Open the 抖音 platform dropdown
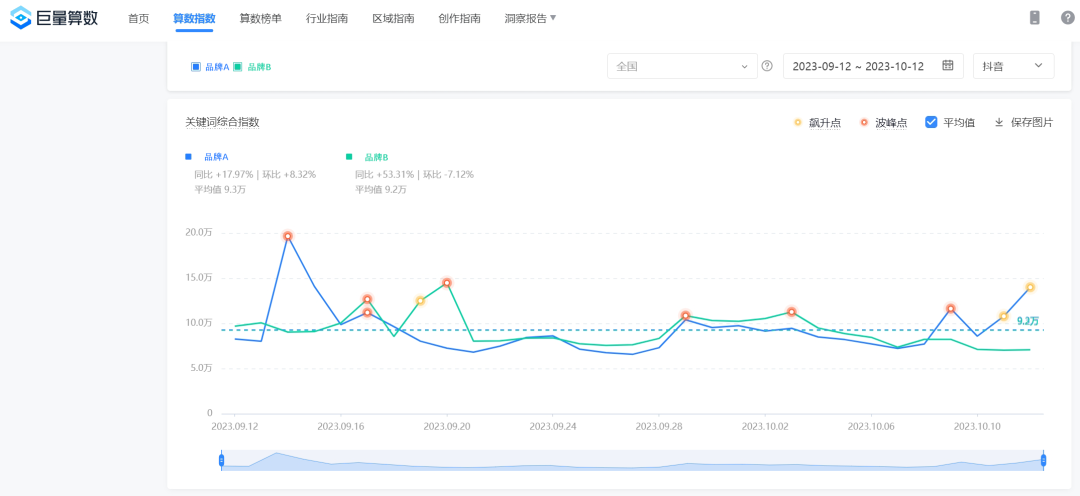This screenshot has height=496, width=1080. click(1013, 66)
